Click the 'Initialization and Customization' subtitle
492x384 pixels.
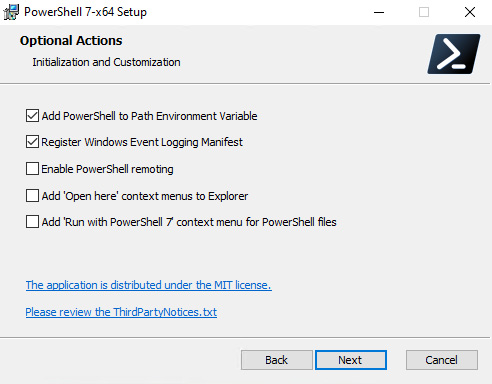(x=106, y=62)
